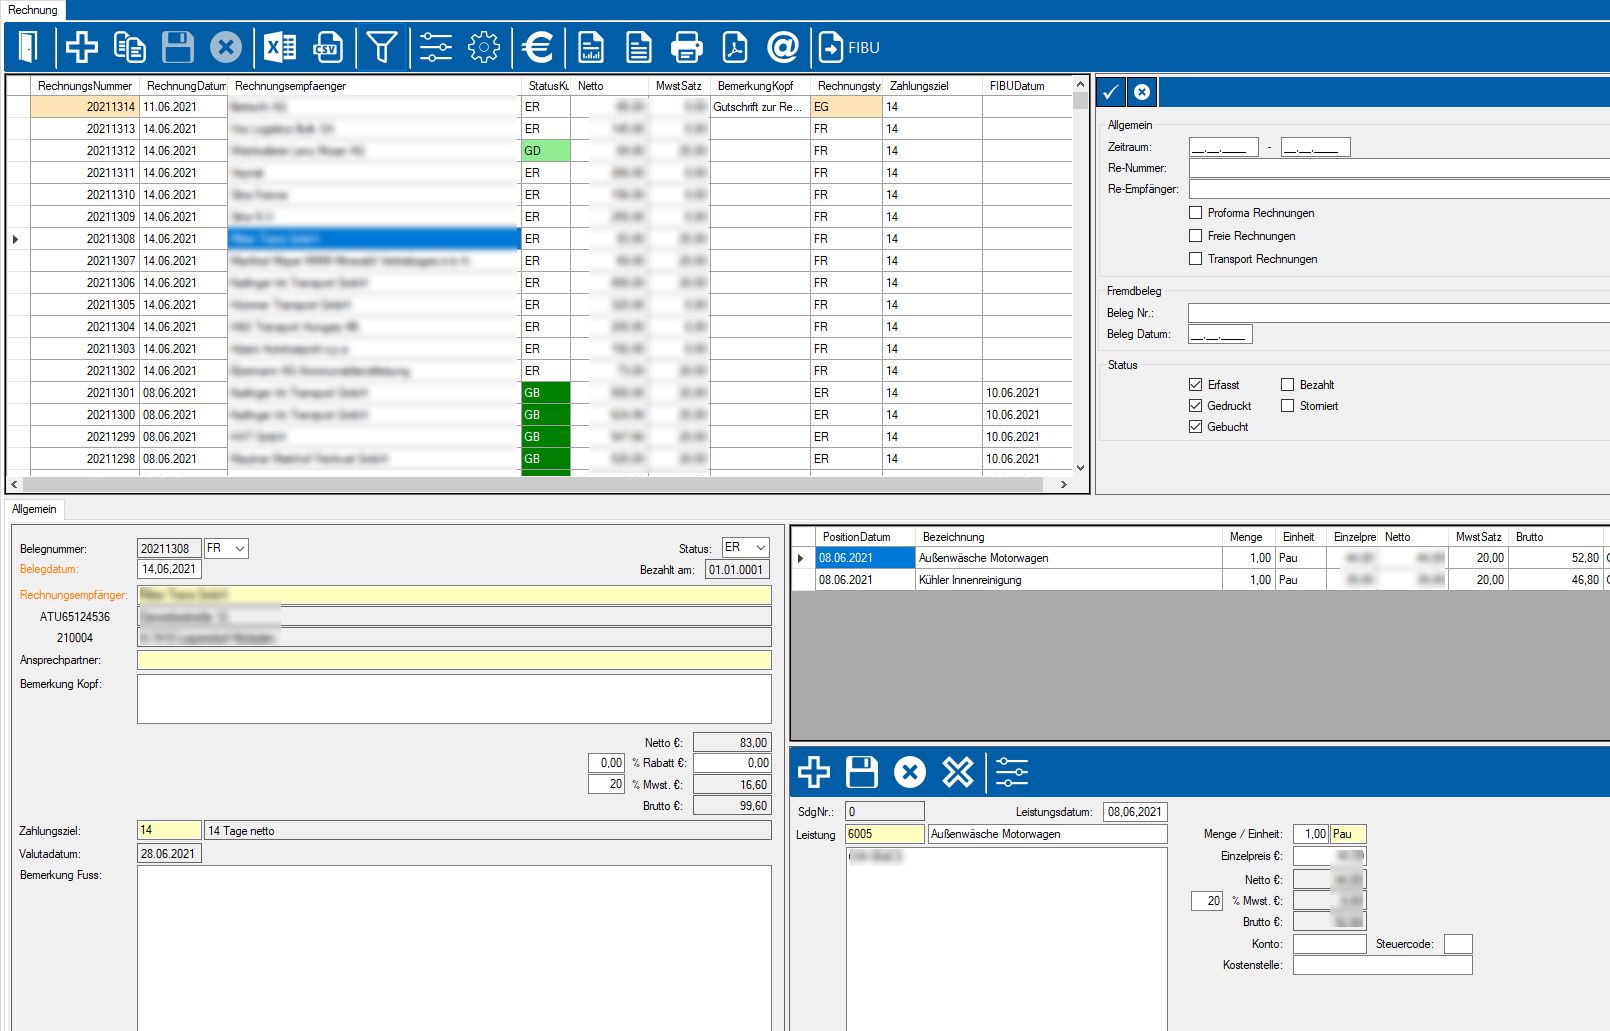Image resolution: width=1610 pixels, height=1031 pixels.
Task: Apply filter with checkmark button
Action: [1111, 92]
